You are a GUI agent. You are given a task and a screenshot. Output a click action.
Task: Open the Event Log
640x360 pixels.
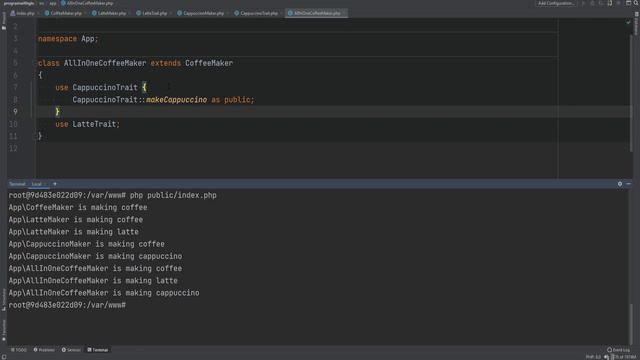[x=618, y=350]
